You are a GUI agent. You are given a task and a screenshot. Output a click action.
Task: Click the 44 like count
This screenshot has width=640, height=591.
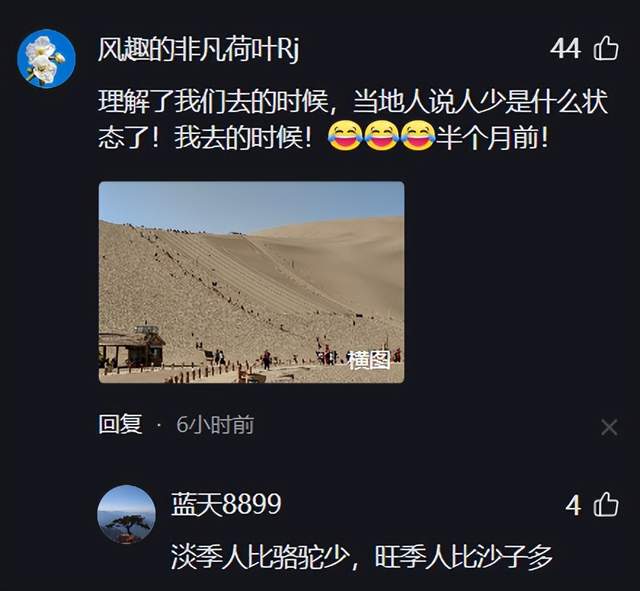coord(565,49)
